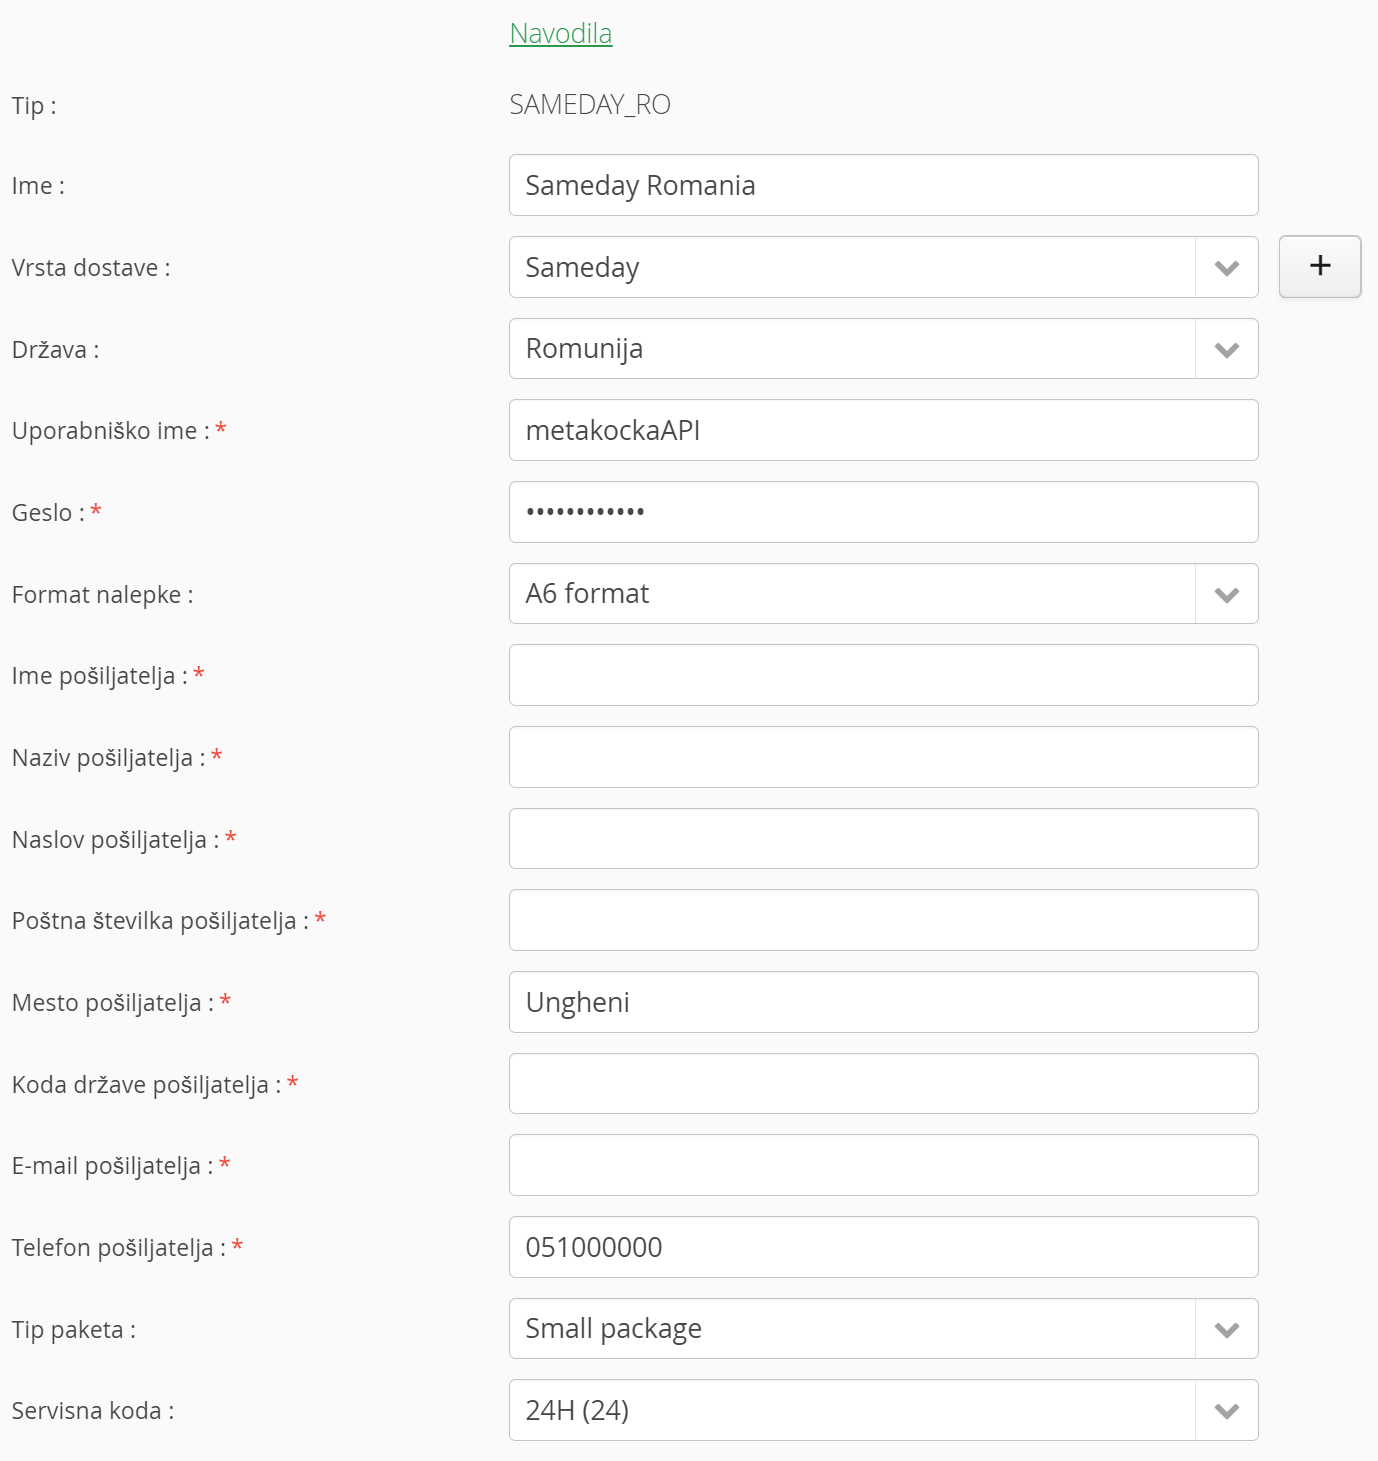This screenshot has width=1378, height=1461.
Task: Edit the Telefon pošiljatelja field with 051000000
Action: pyautogui.click(x=884, y=1247)
